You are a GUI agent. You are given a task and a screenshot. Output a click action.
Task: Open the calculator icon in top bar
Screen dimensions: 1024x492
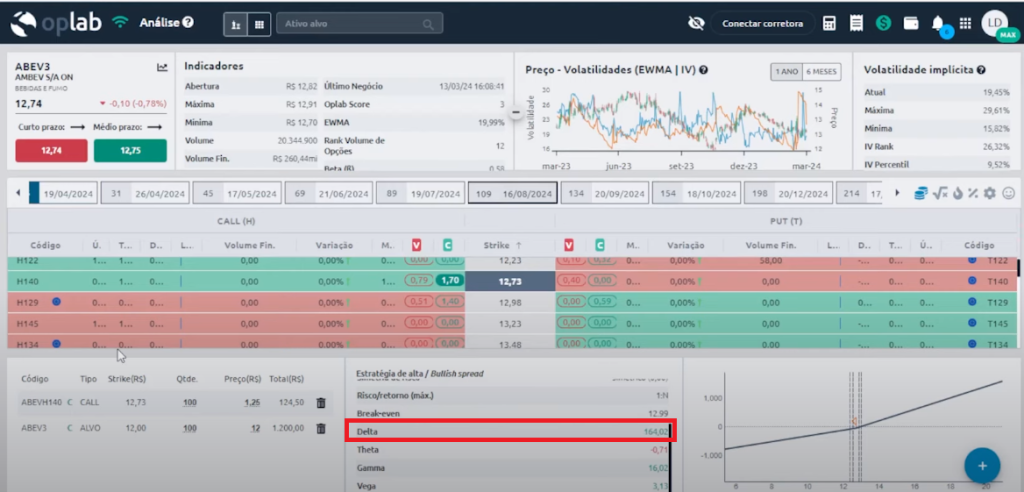[x=829, y=23]
